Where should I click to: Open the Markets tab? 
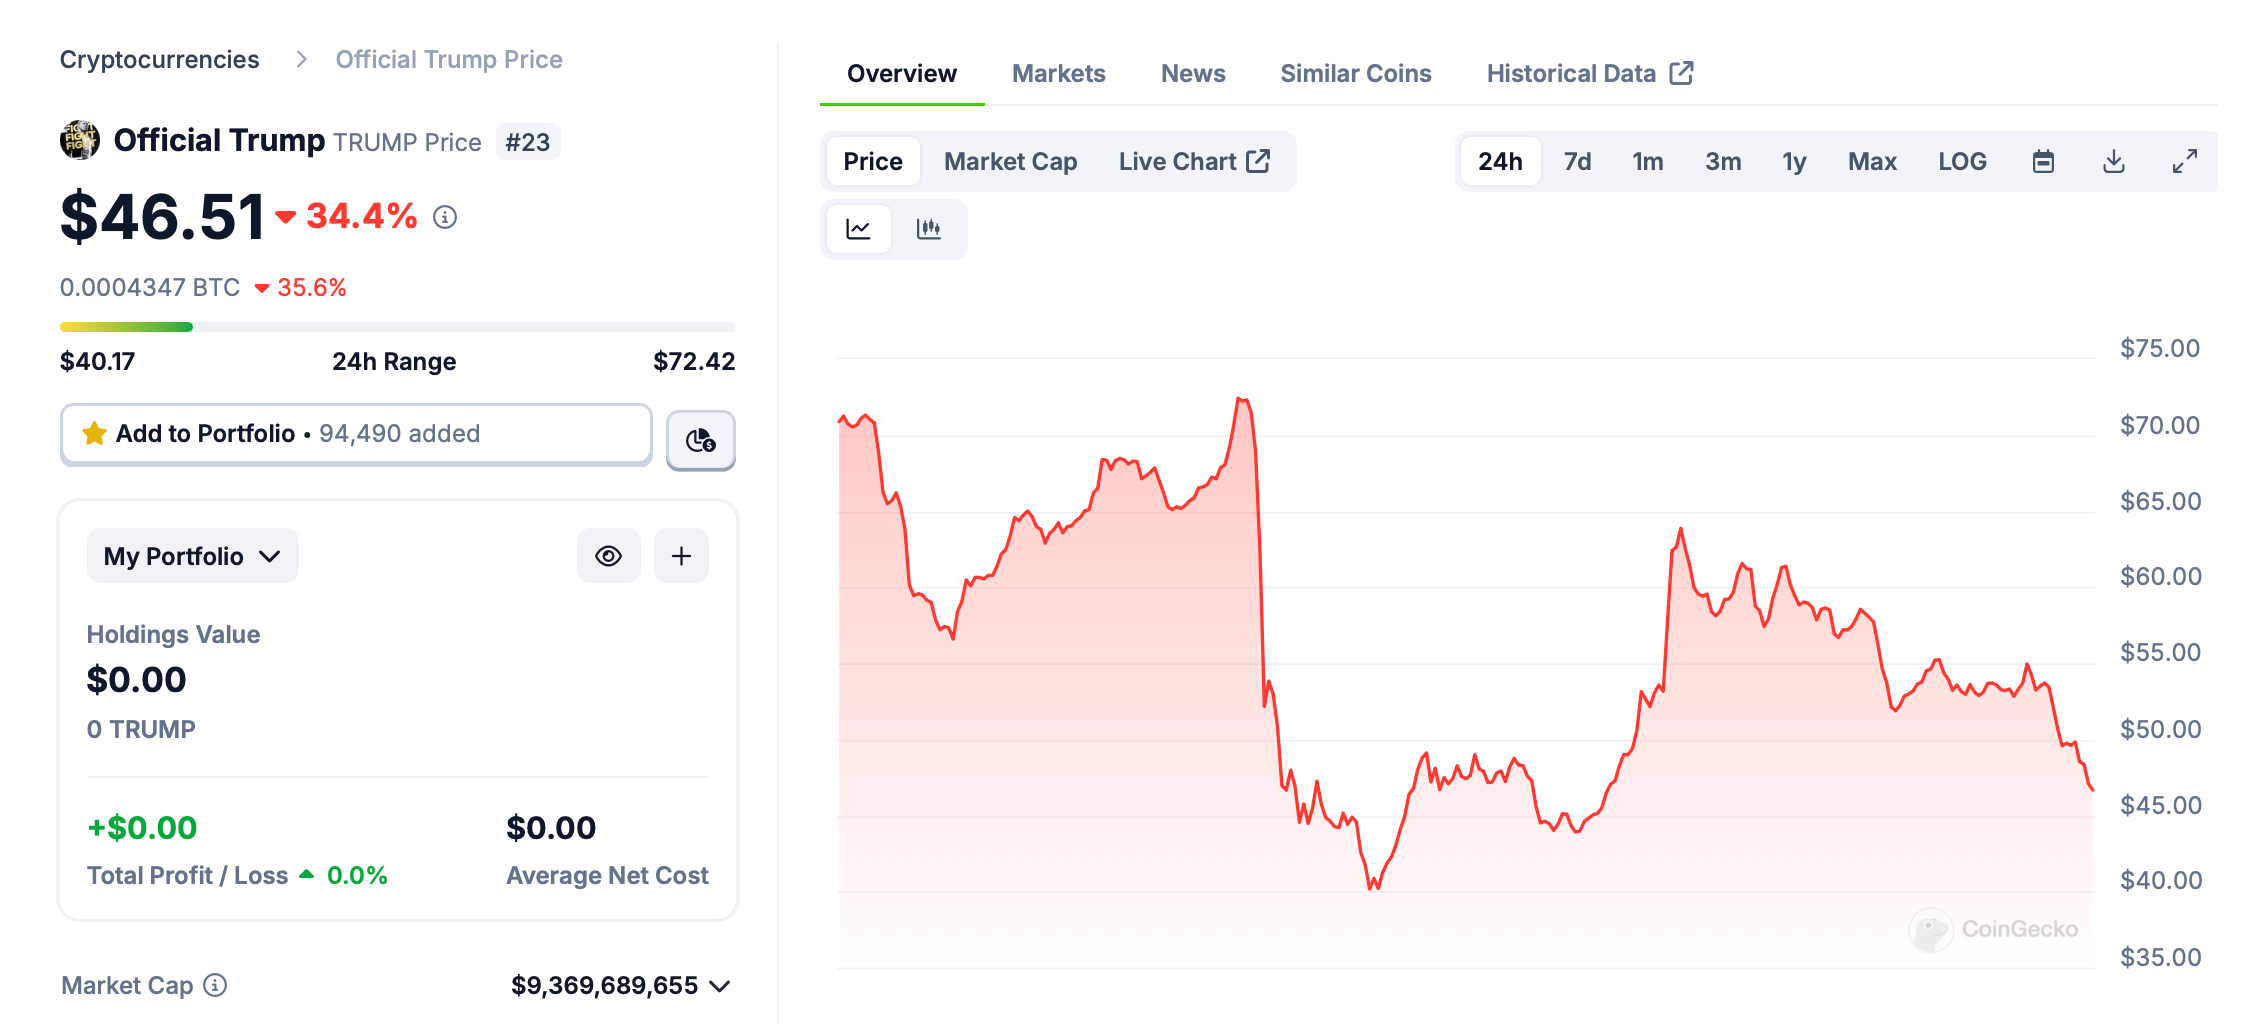(x=1058, y=74)
